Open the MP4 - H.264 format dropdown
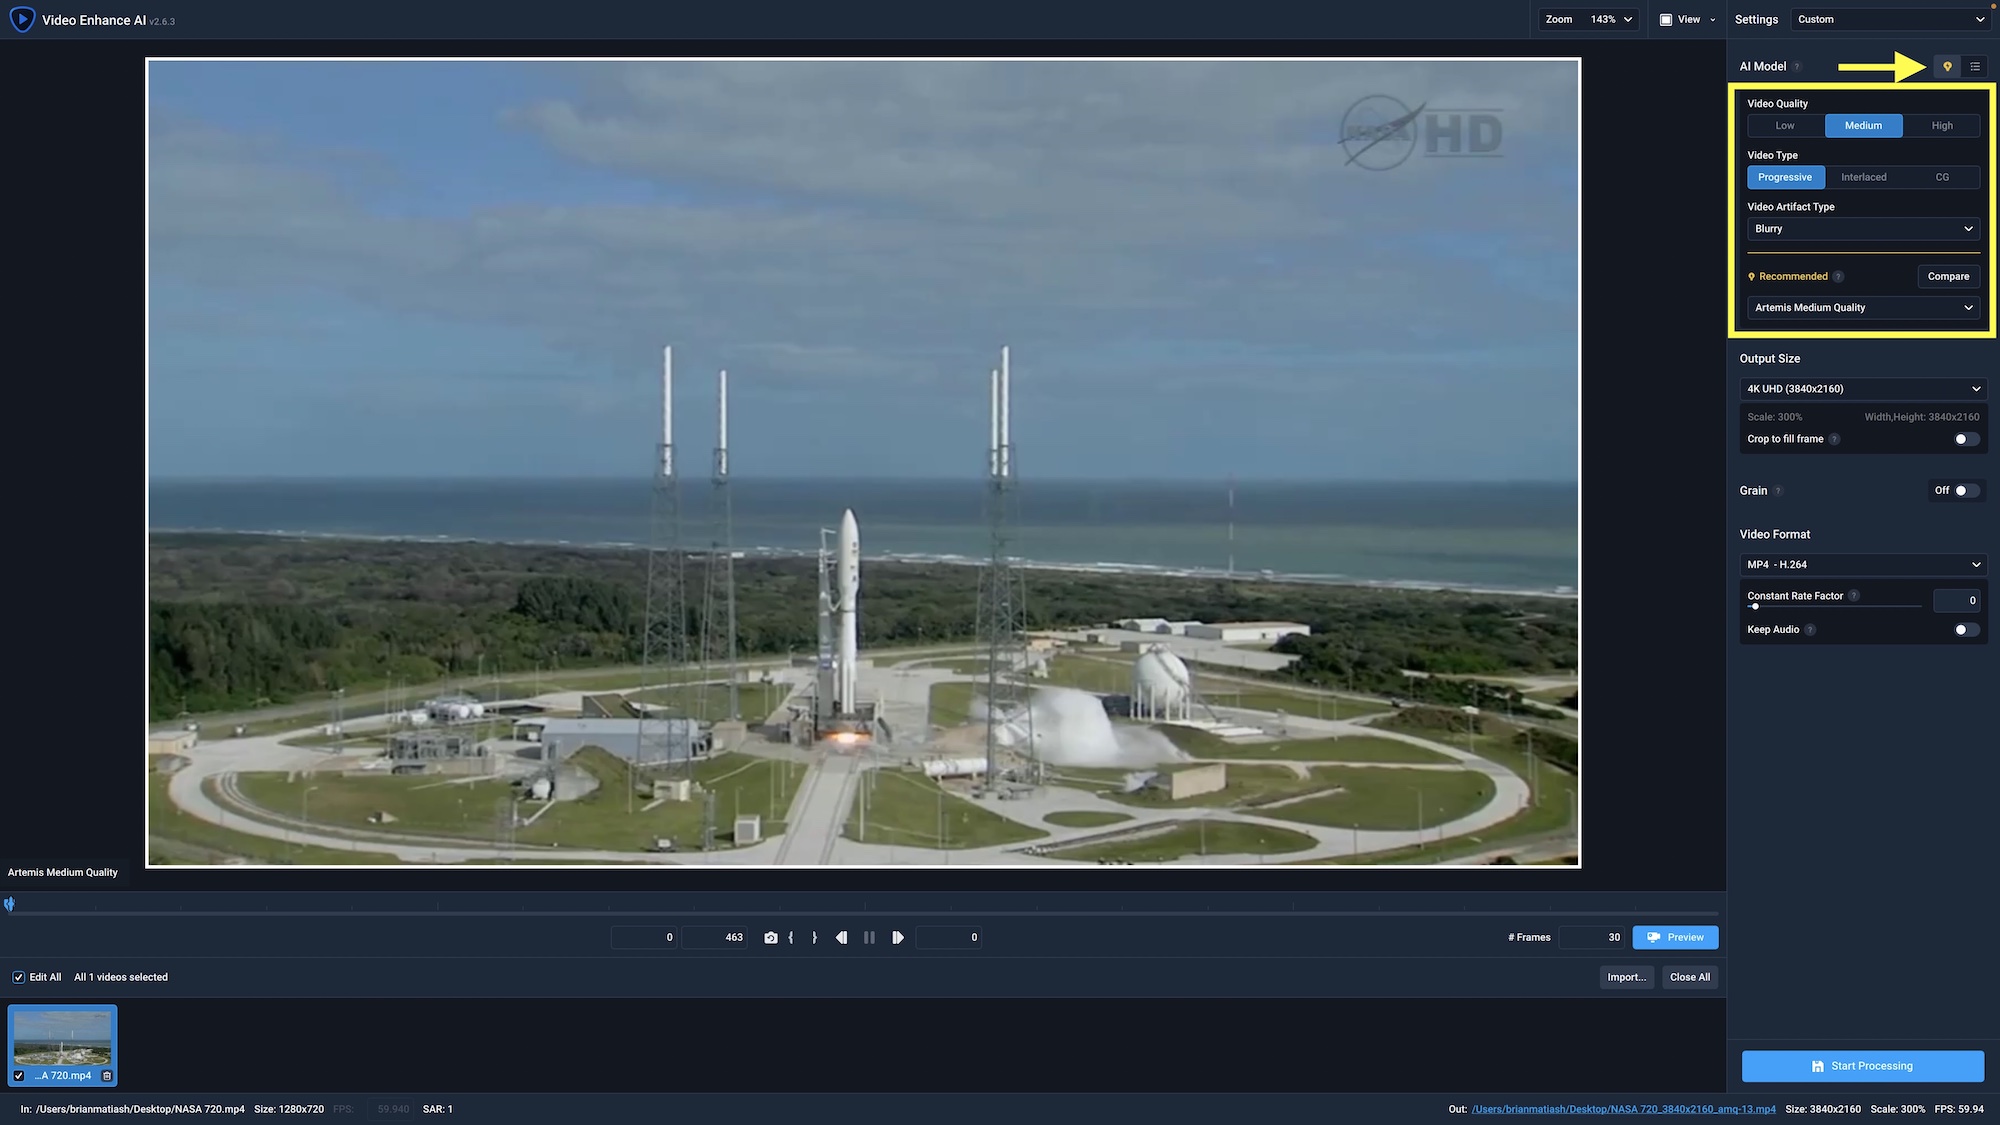2000x1125 pixels. pos(1863,565)
